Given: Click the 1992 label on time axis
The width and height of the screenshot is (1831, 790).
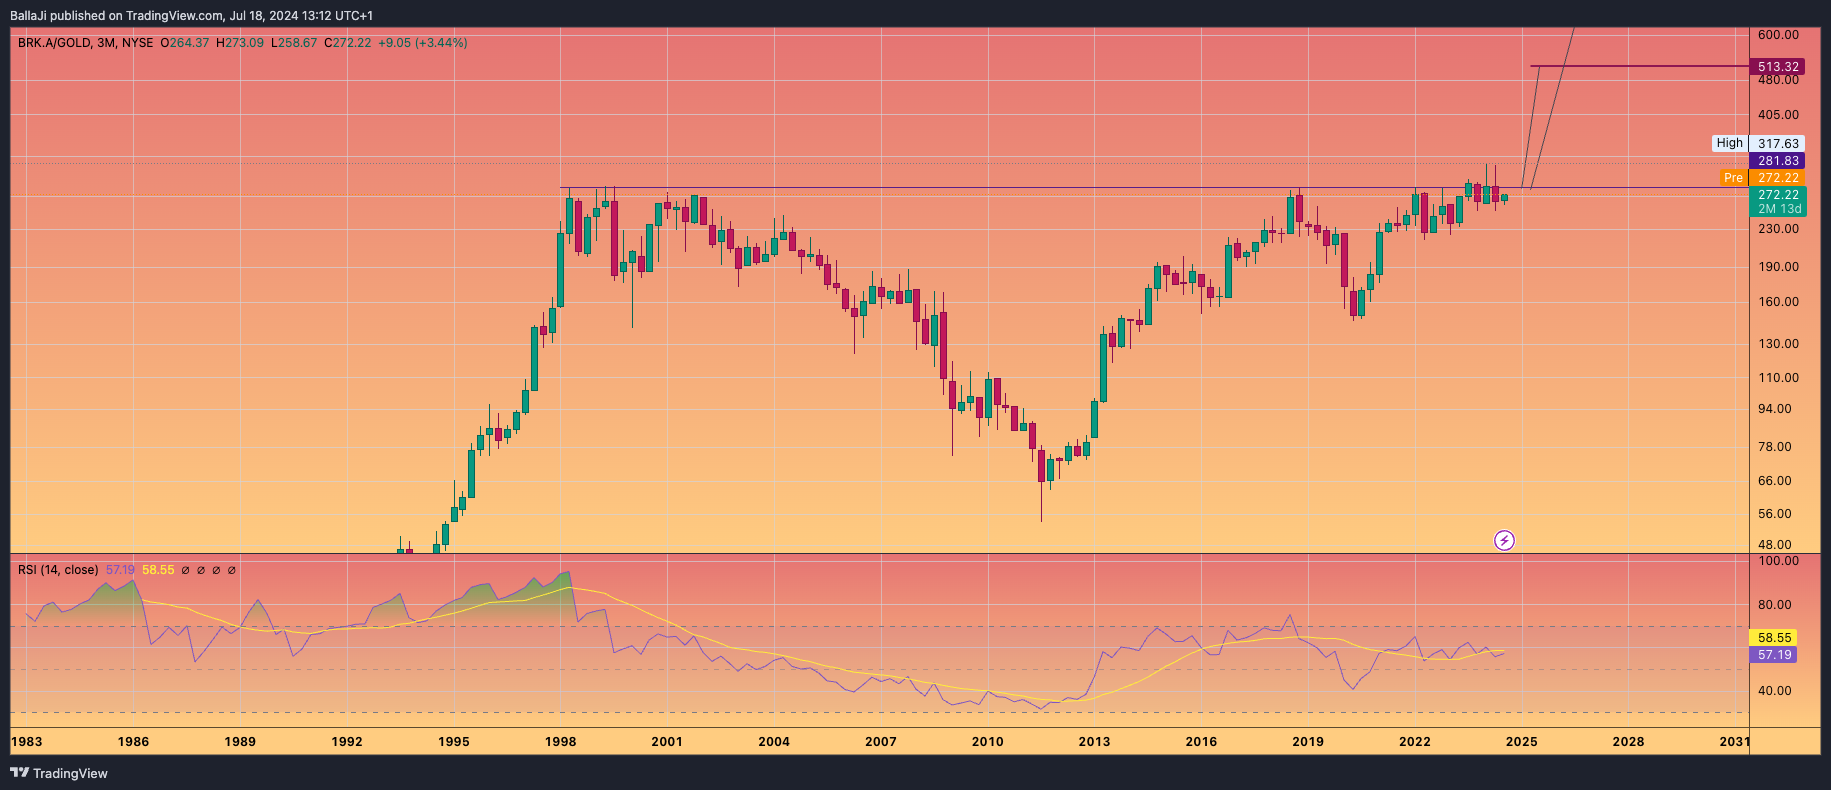Looking at the screenshot, I should tap(347, 742).
